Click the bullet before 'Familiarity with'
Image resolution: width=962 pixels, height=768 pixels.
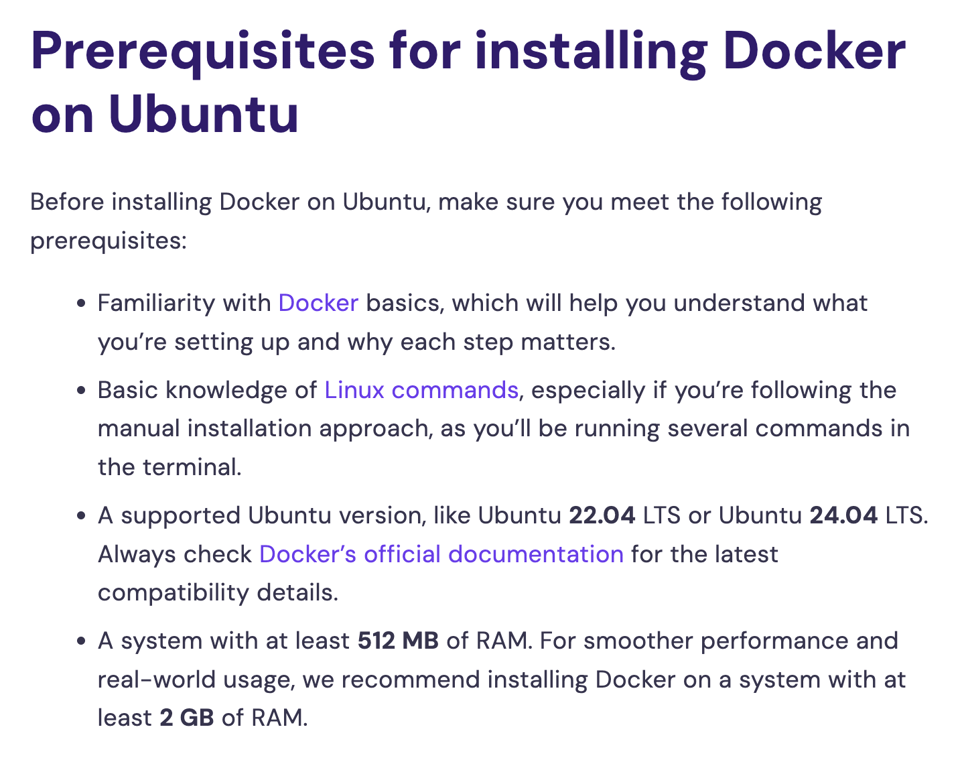[x=82, y=304]
